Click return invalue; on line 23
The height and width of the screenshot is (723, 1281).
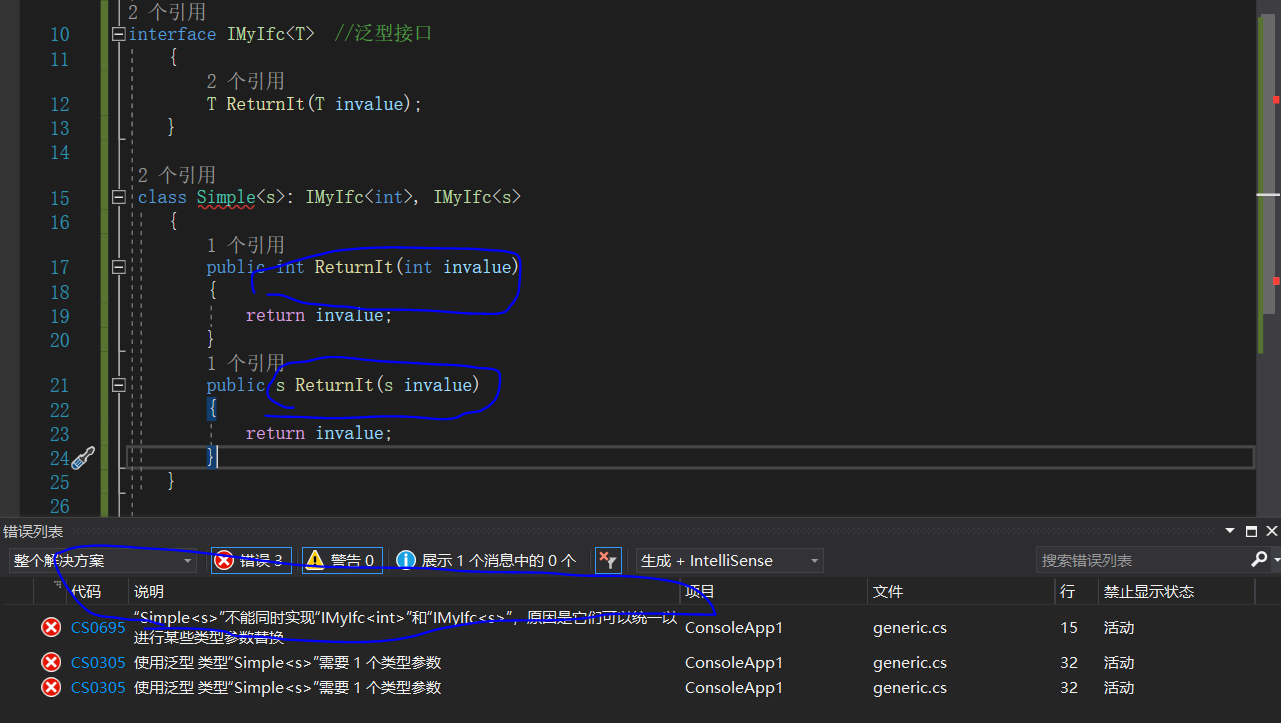pyautogui.click(x=320, y=433)
